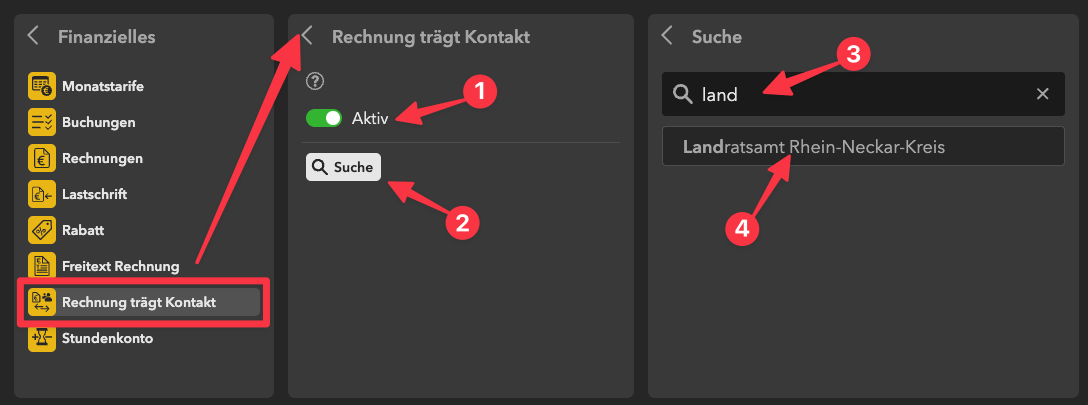Select the Stundenkonto menu entry
Screen dimensions: 1088x405
pos(107,338)
